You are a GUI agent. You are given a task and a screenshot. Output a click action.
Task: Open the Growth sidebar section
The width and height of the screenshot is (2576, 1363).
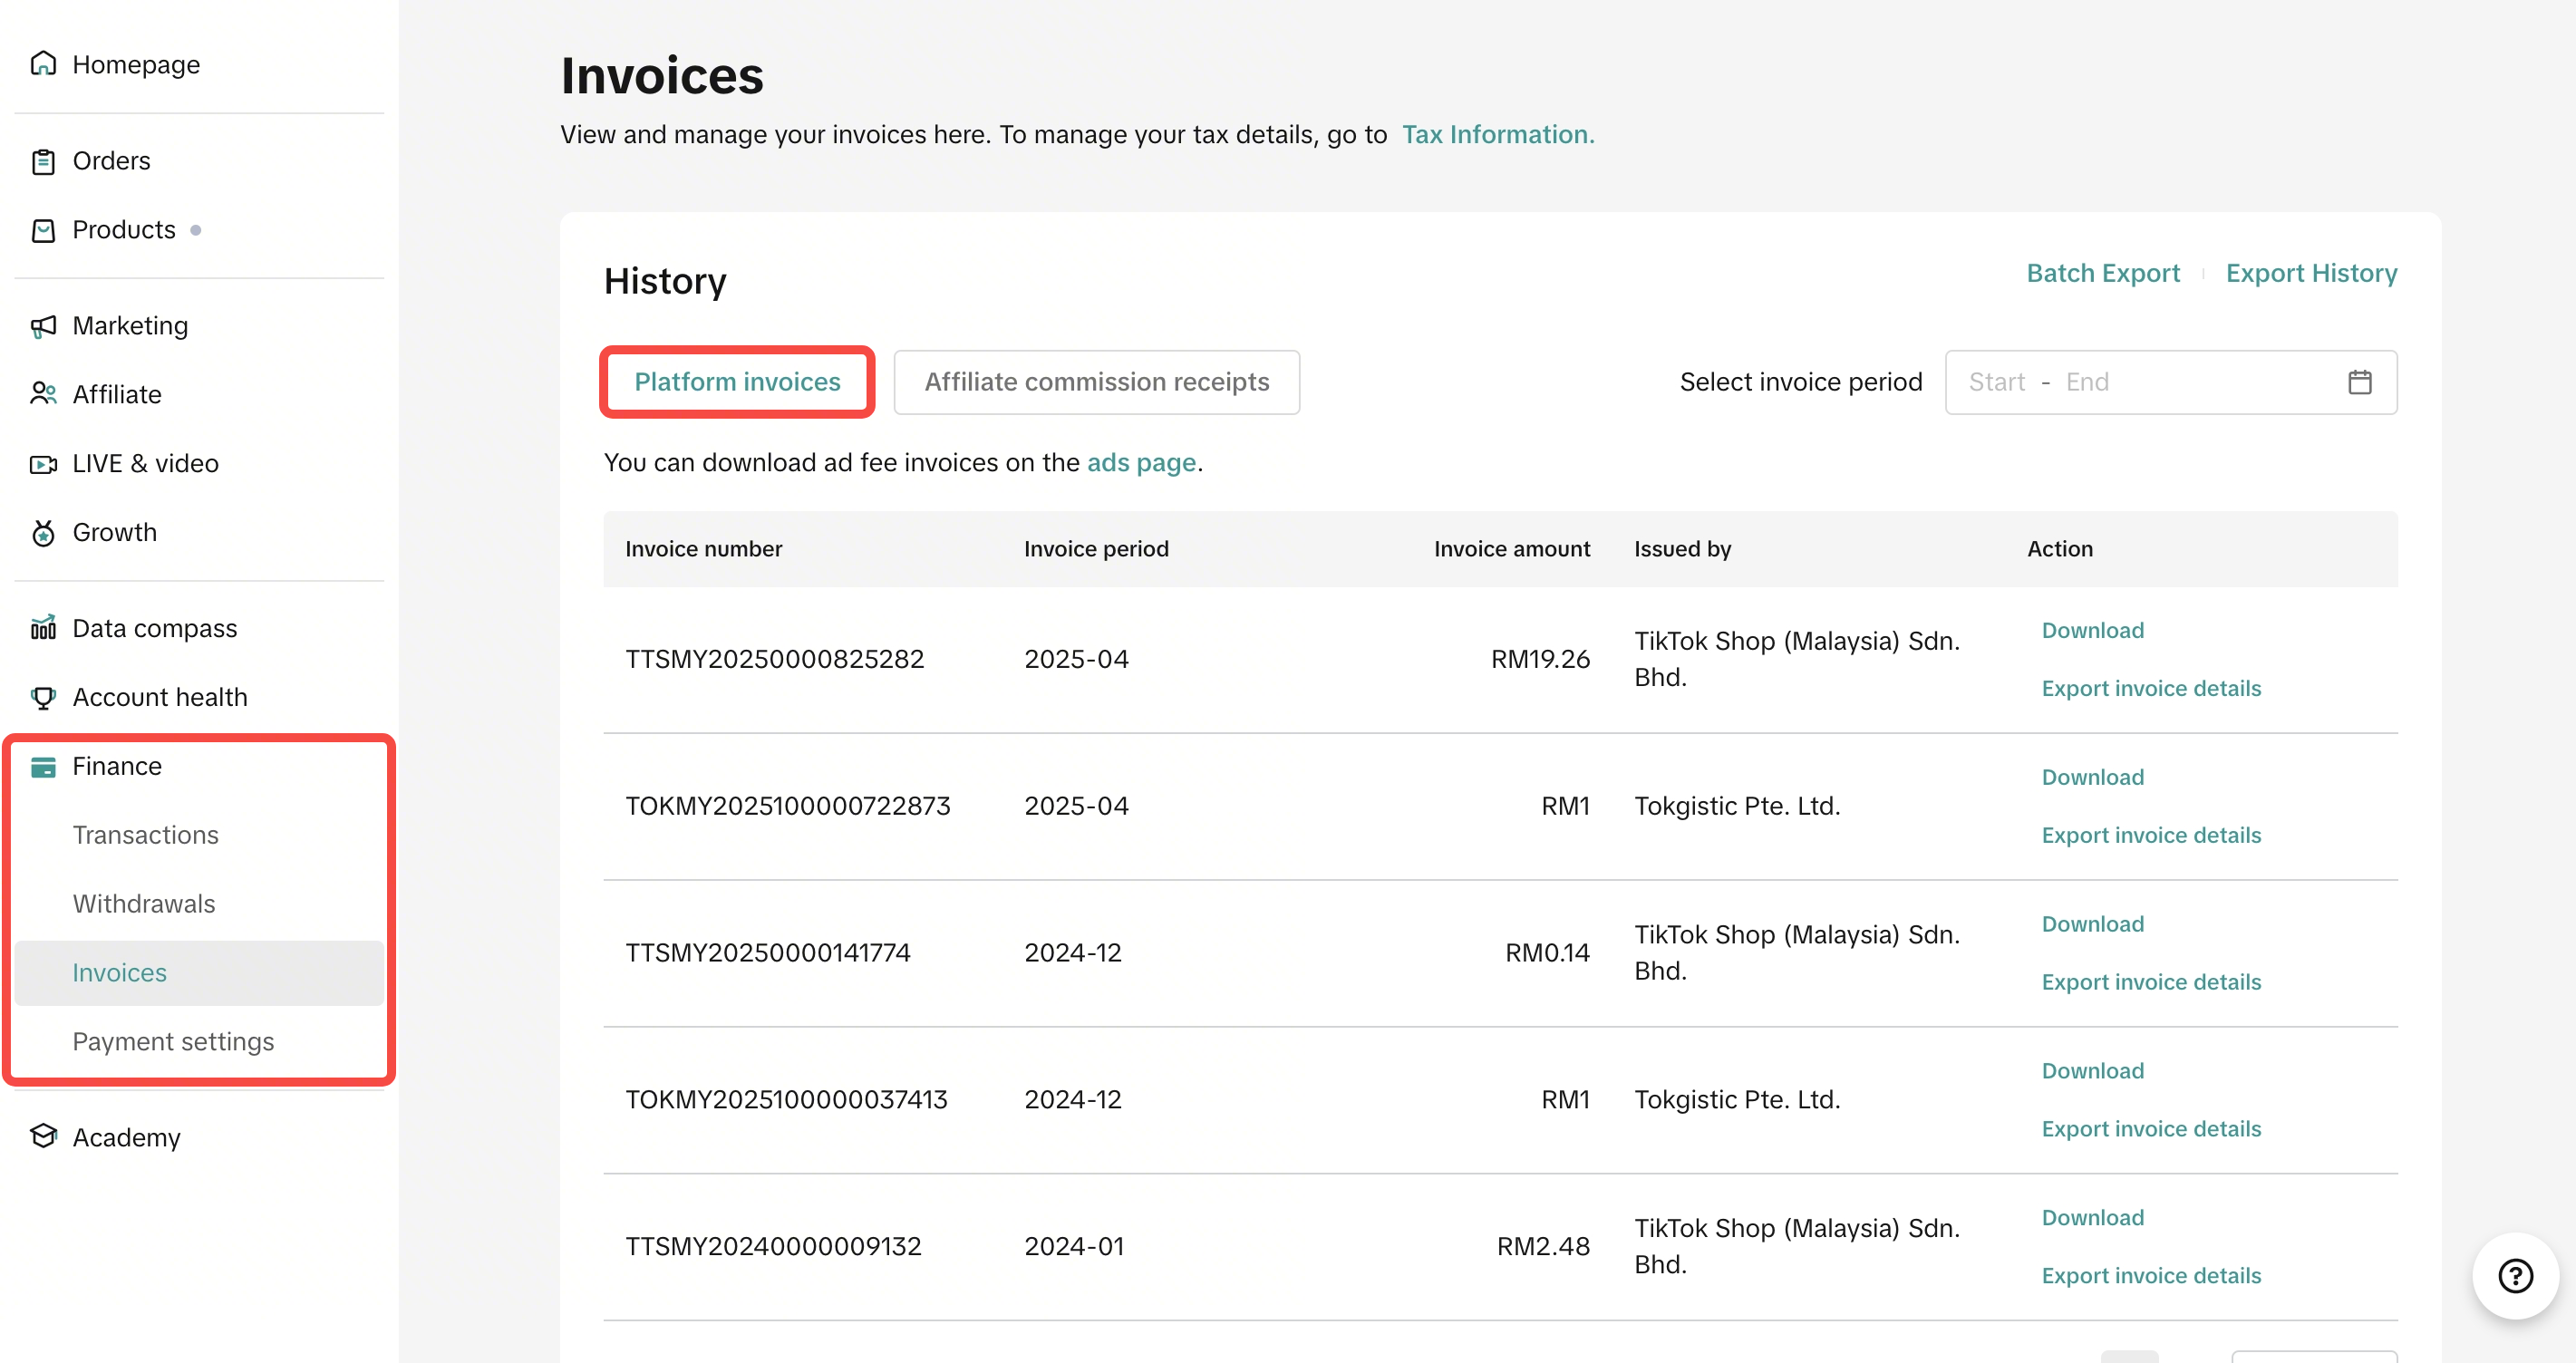click(x=115, y=532)
